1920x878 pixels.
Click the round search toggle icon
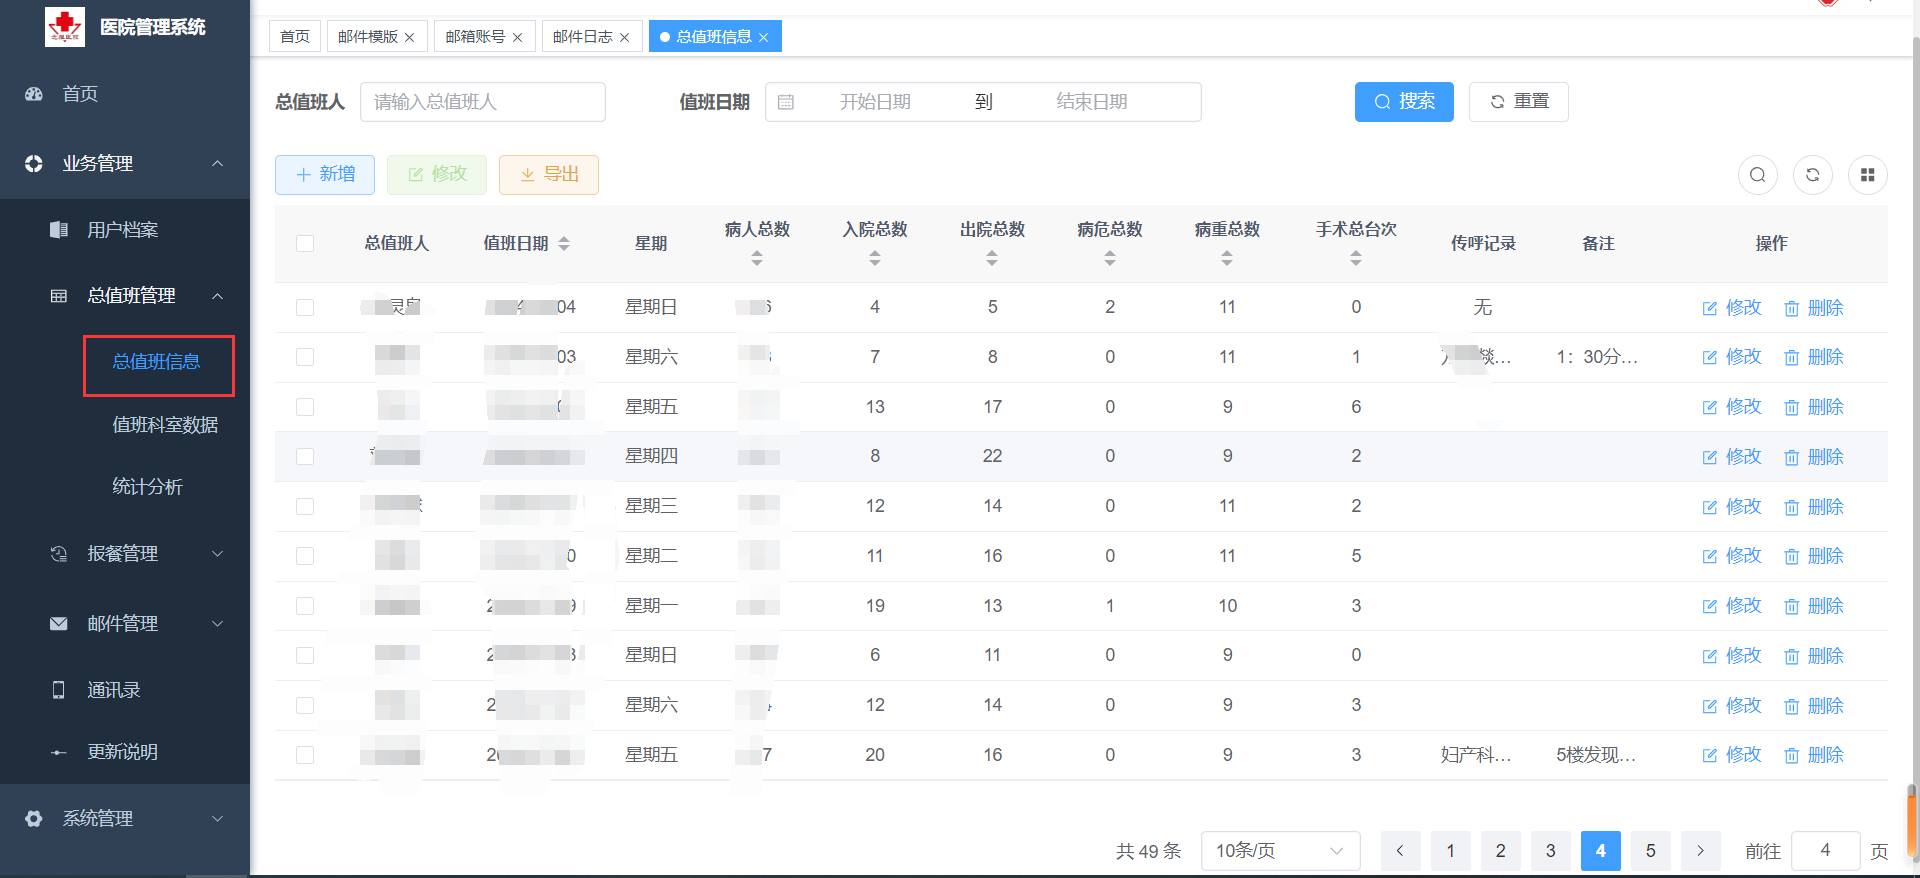pyautogui.click(x=1757, y=175)
